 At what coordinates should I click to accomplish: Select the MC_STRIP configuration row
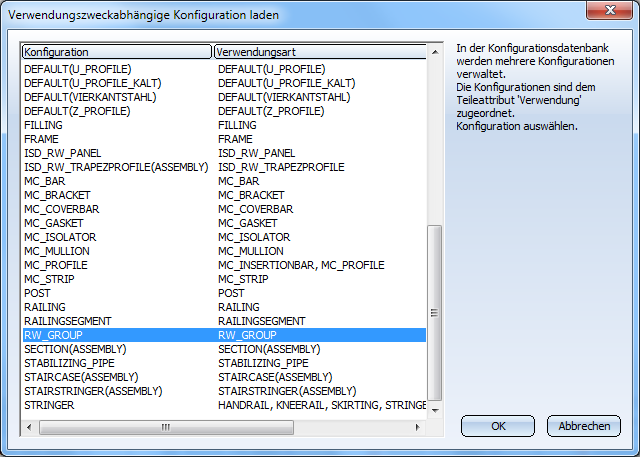click(x=224, y=279)
